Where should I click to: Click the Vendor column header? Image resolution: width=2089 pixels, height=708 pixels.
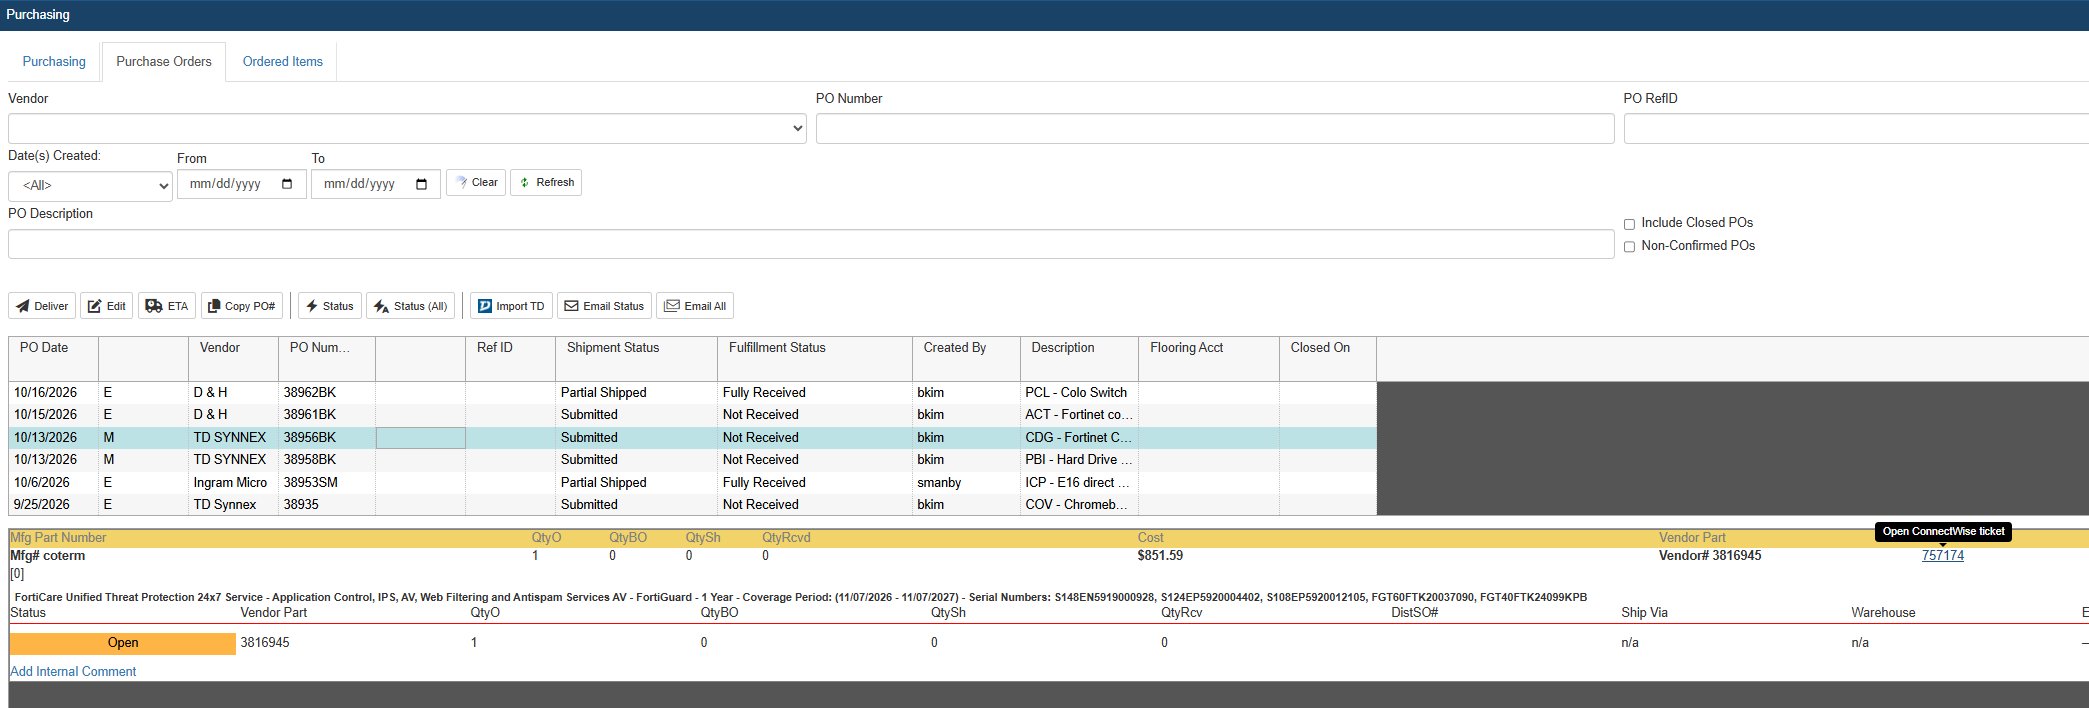click(x=233, y=358)
